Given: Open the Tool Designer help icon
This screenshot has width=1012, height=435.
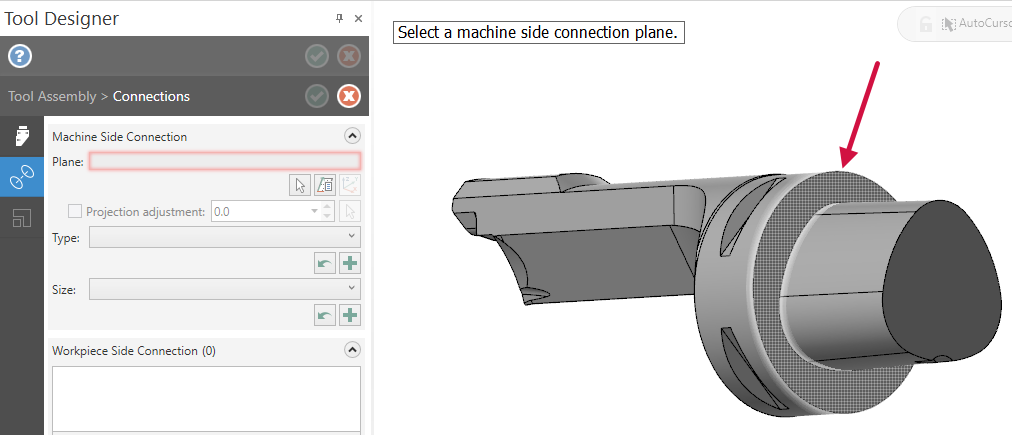Looking at the screenshot, I should tap(20, 57).
